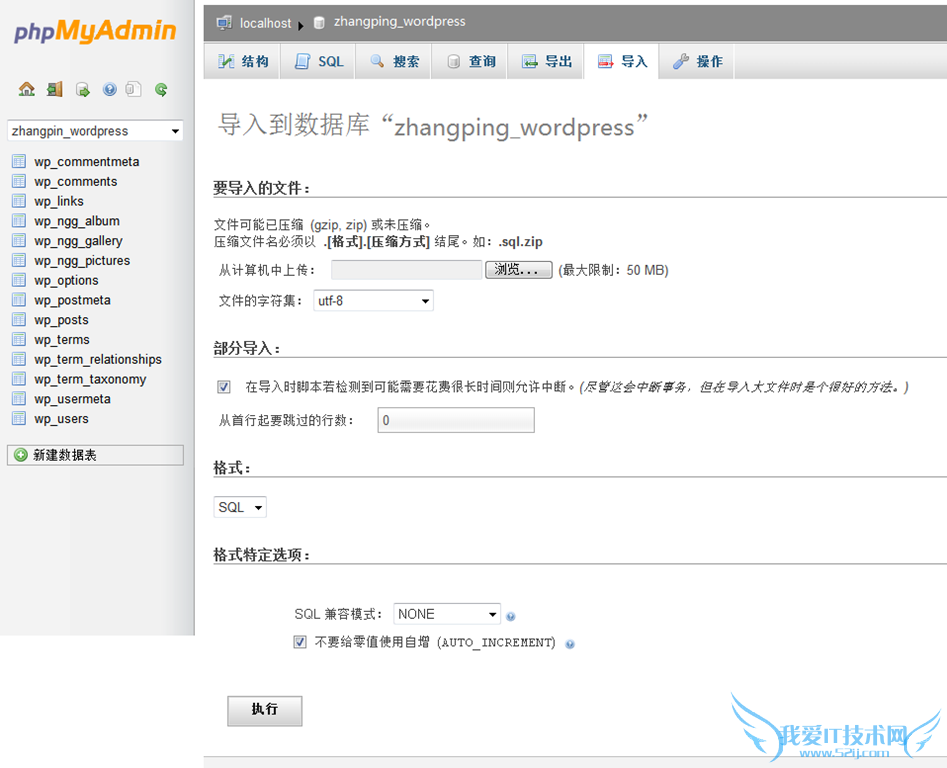Click table icon beside wp_comments
947x768 pixels.
tap(19, 181)
